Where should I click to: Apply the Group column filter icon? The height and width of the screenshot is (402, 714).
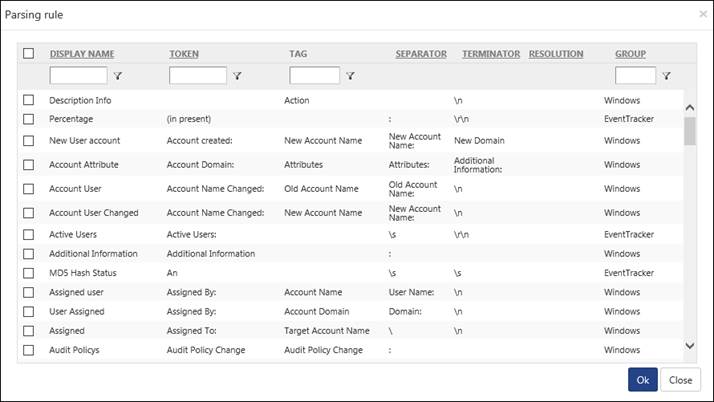point(666,76)
